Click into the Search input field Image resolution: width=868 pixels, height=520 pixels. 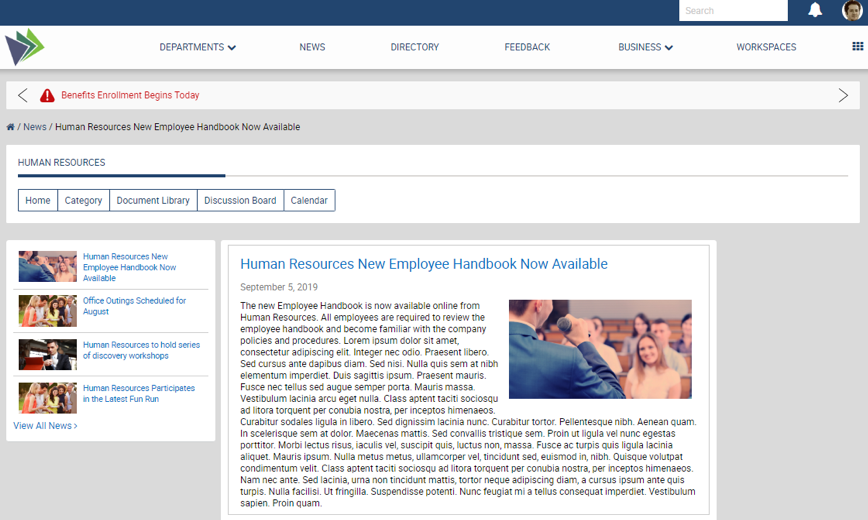click(733, 11)
